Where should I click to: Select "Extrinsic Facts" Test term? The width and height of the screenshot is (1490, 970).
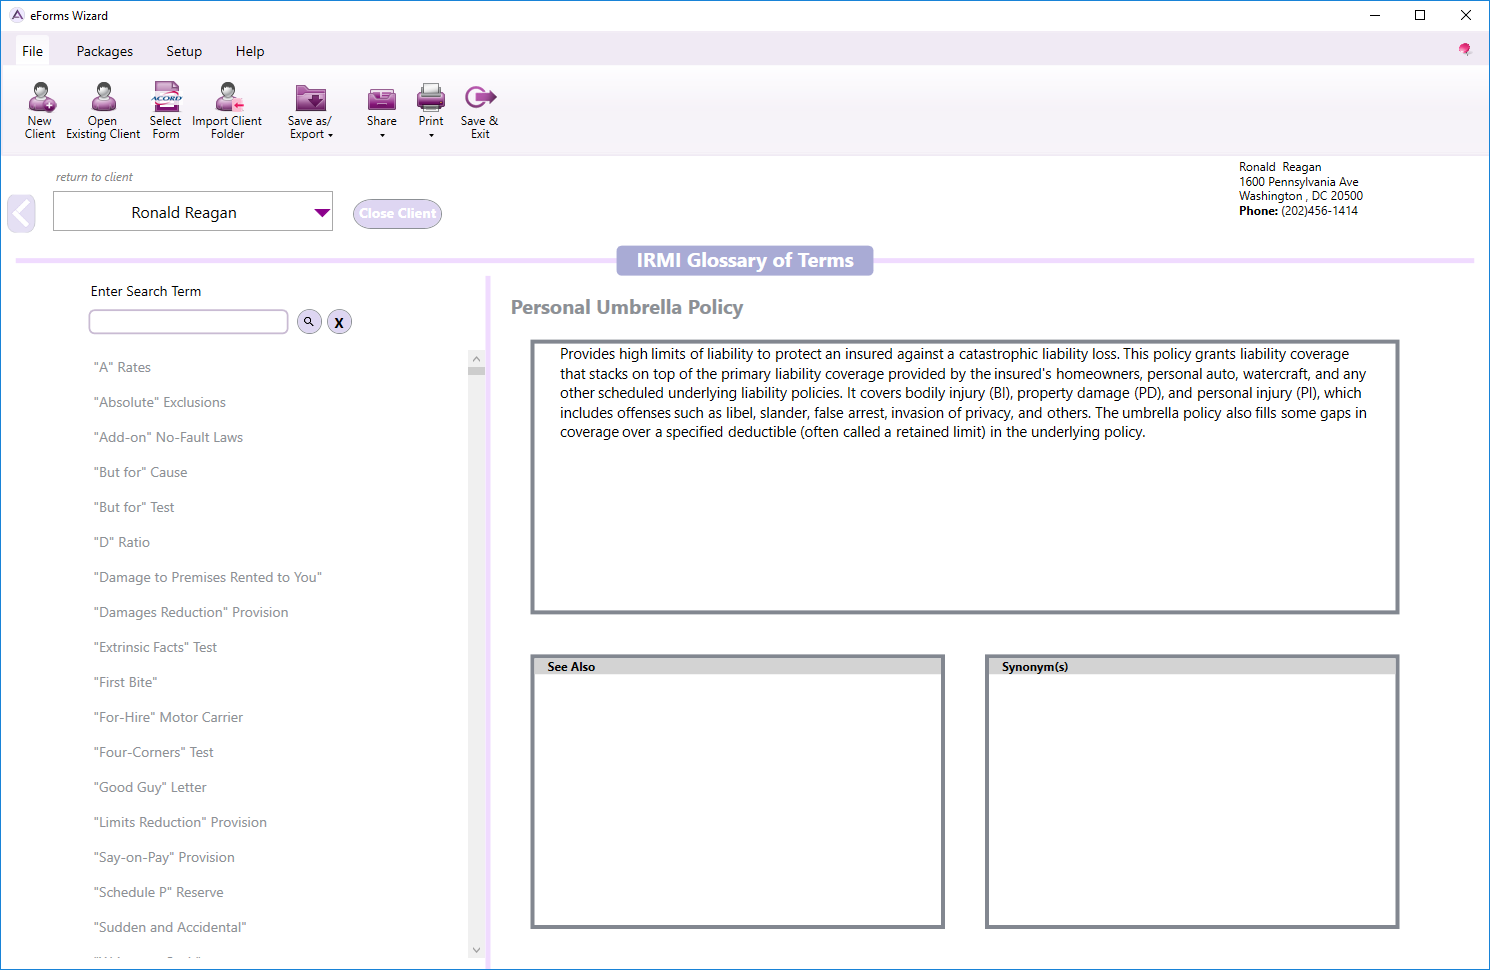click(155, 647)
